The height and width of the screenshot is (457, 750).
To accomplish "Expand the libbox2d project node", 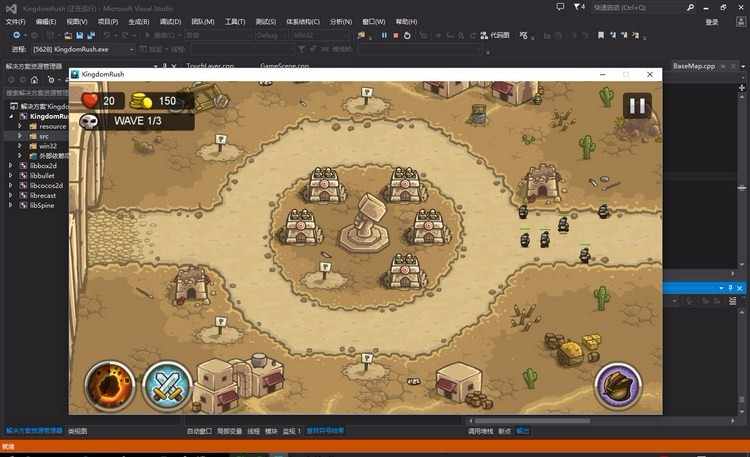I will tap(11, 165).
